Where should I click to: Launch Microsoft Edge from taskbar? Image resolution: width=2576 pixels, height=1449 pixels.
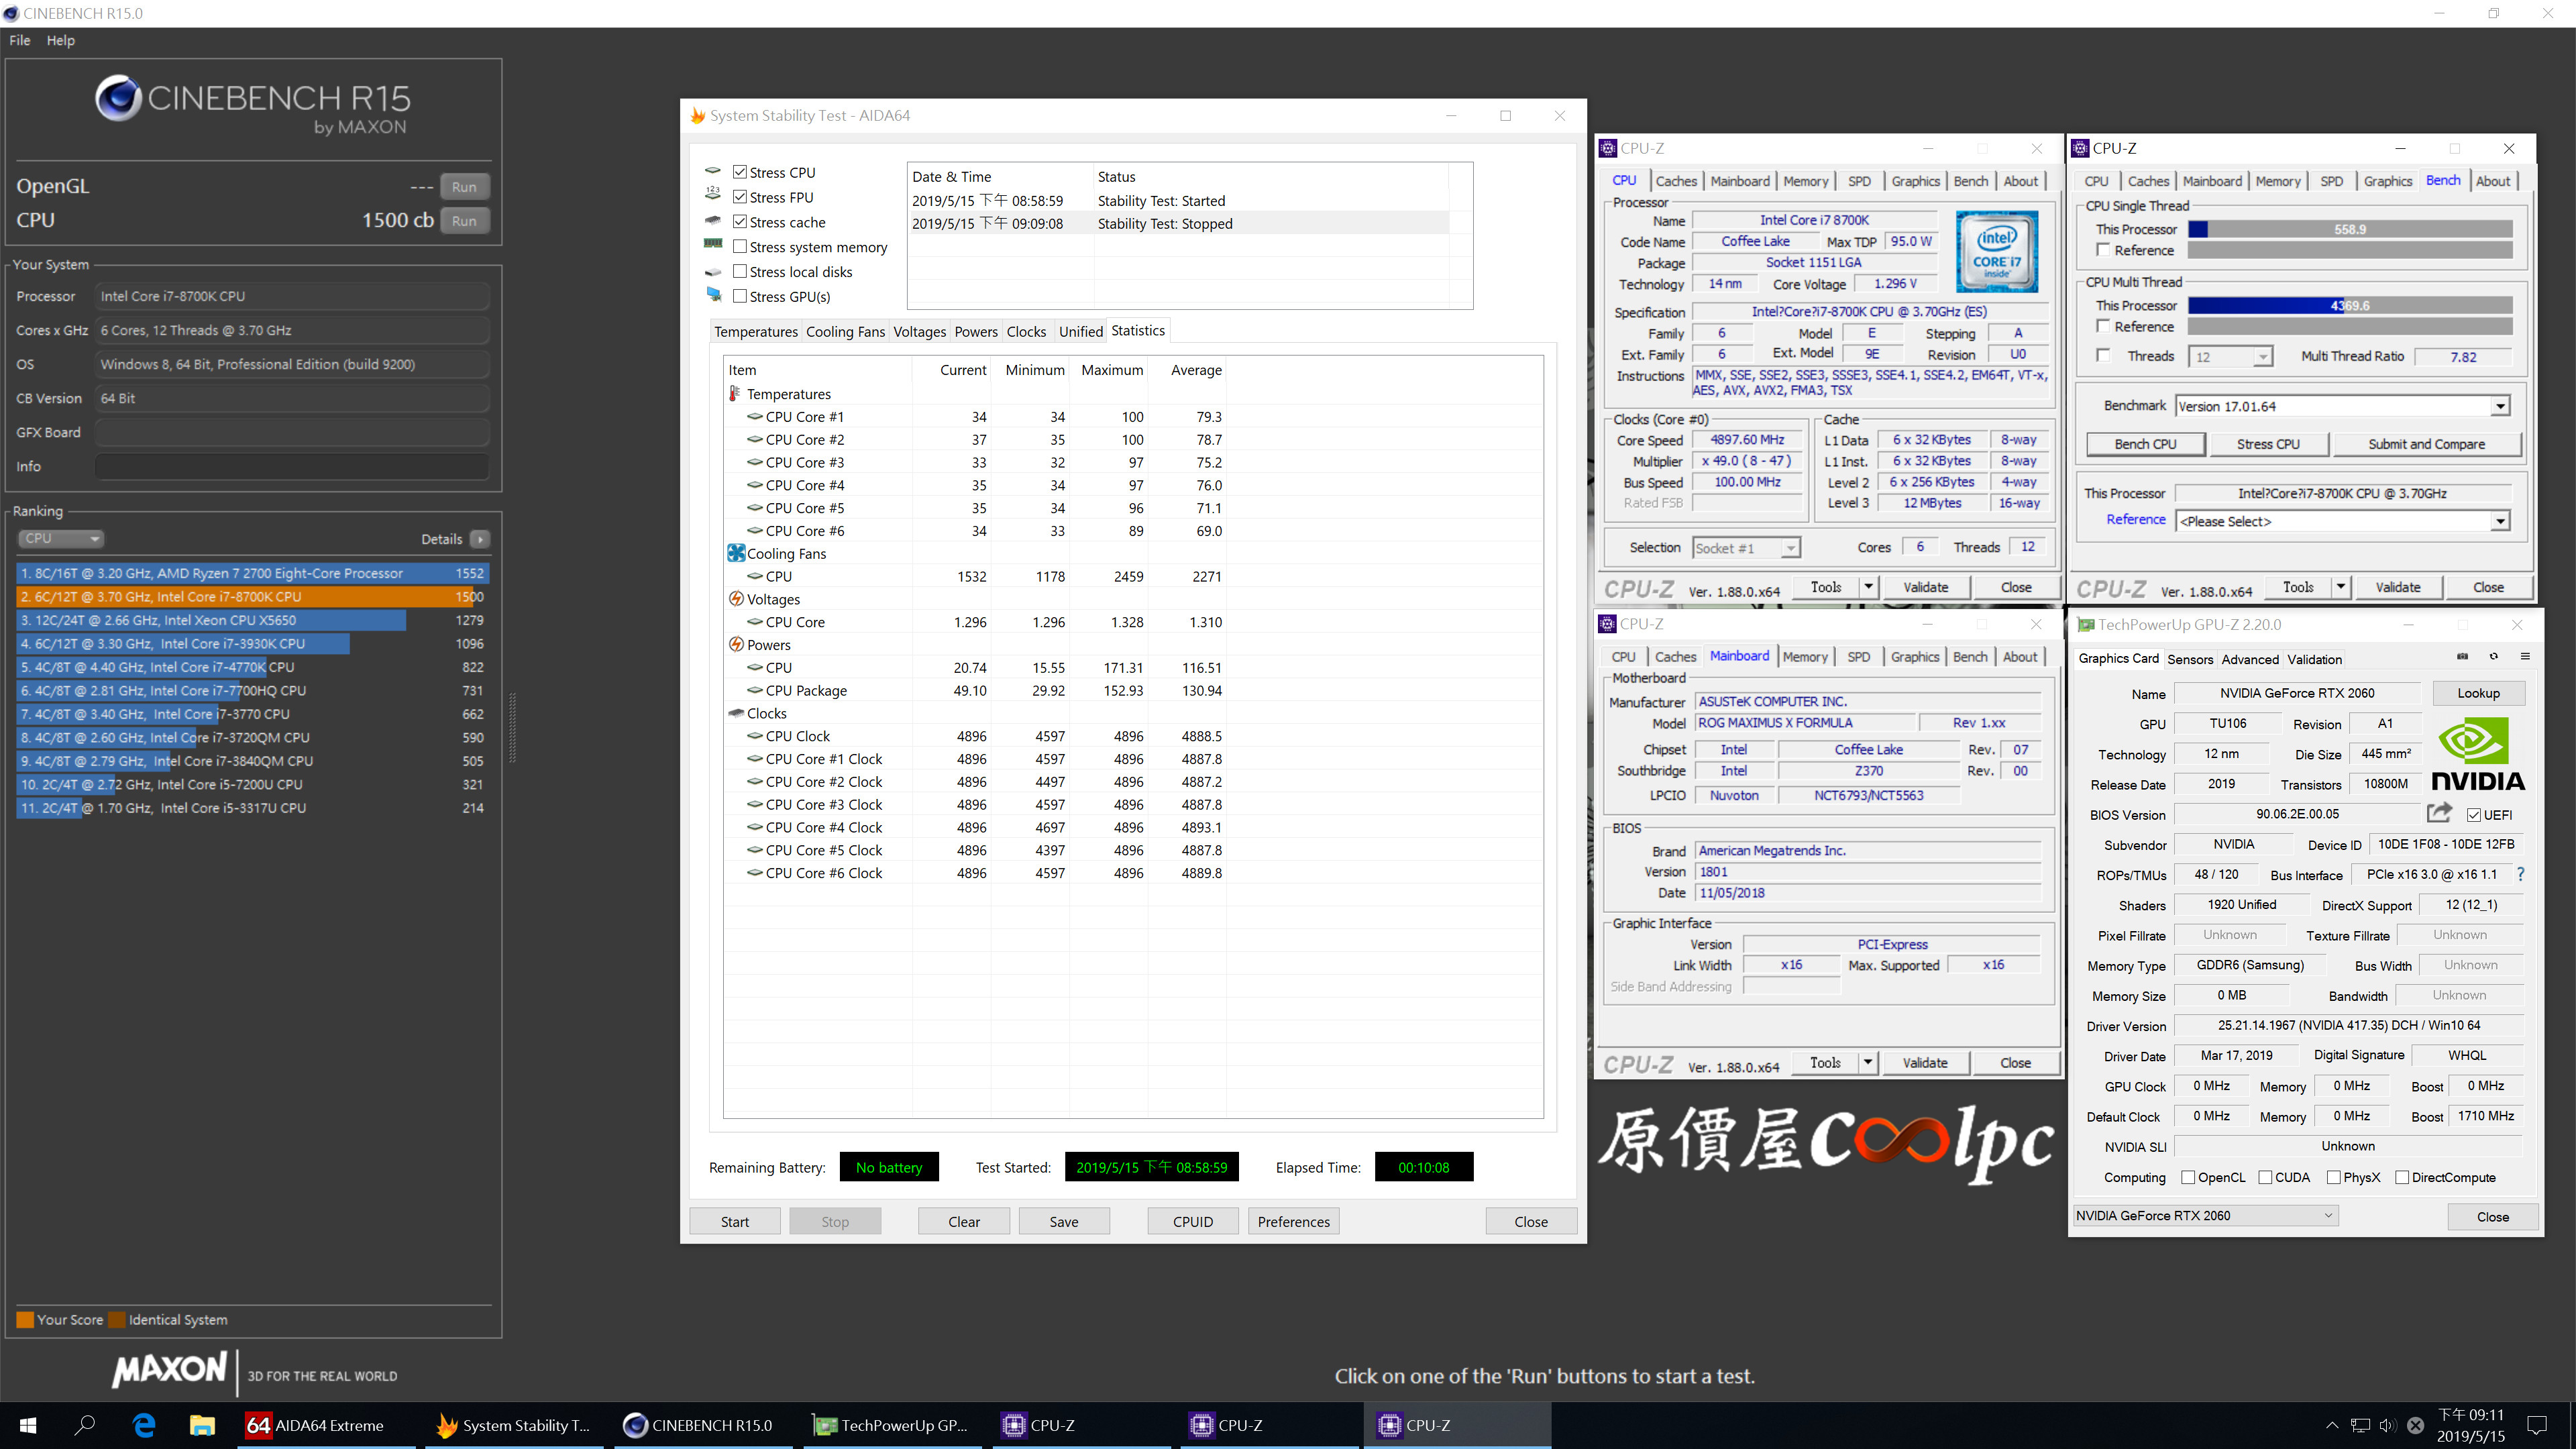[144, 1425]
